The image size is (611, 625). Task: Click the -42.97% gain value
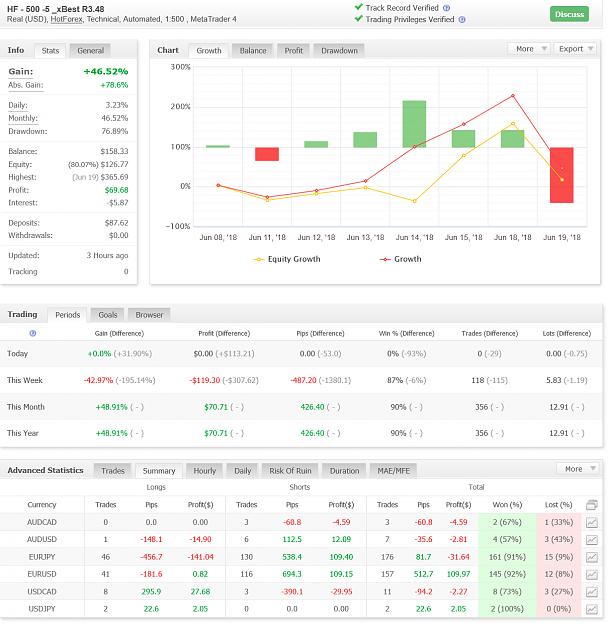coord(98,380)
